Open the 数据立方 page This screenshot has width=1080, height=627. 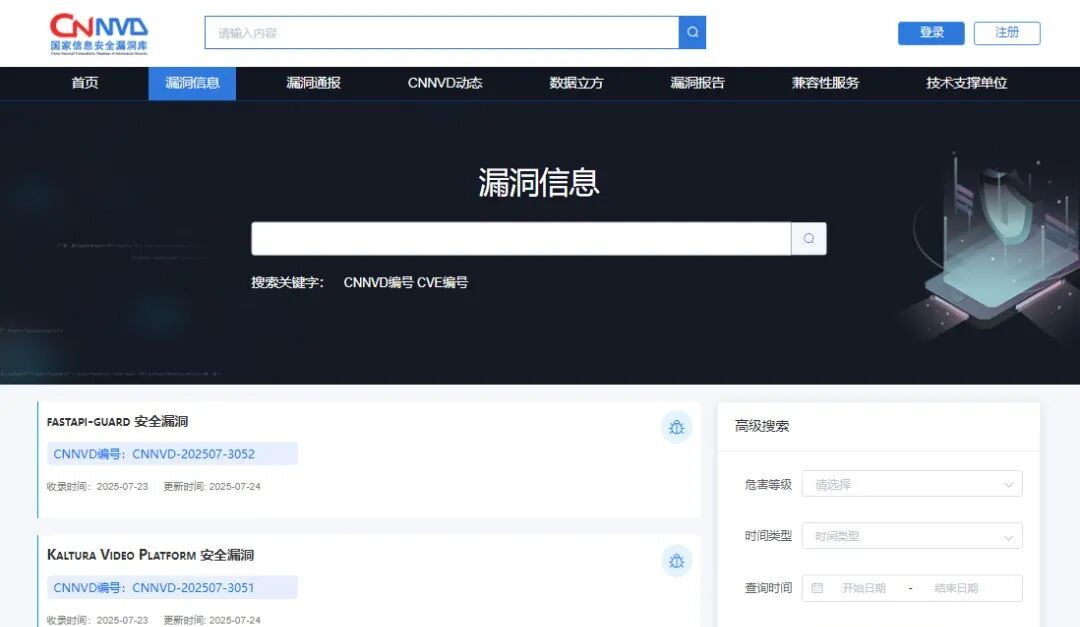click(576, 83)
